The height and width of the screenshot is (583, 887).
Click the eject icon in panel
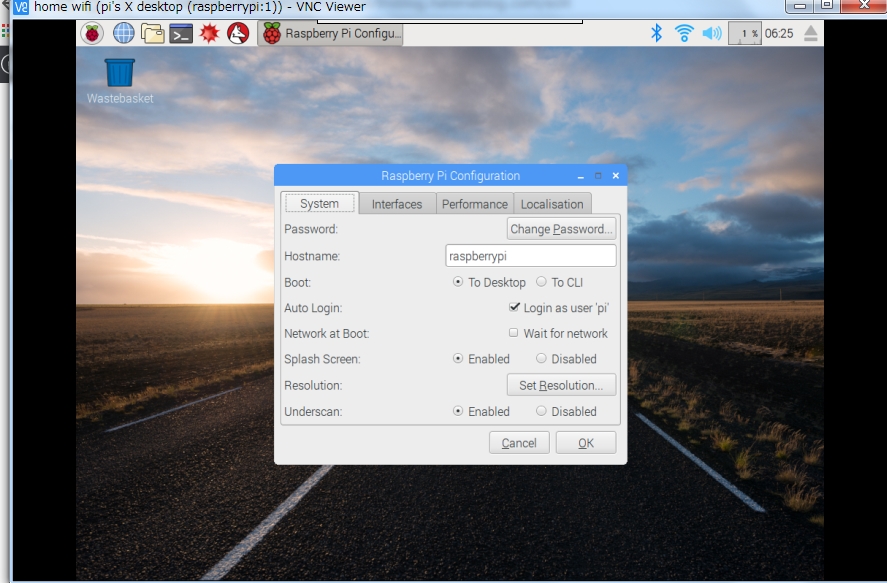click(811, 33)
